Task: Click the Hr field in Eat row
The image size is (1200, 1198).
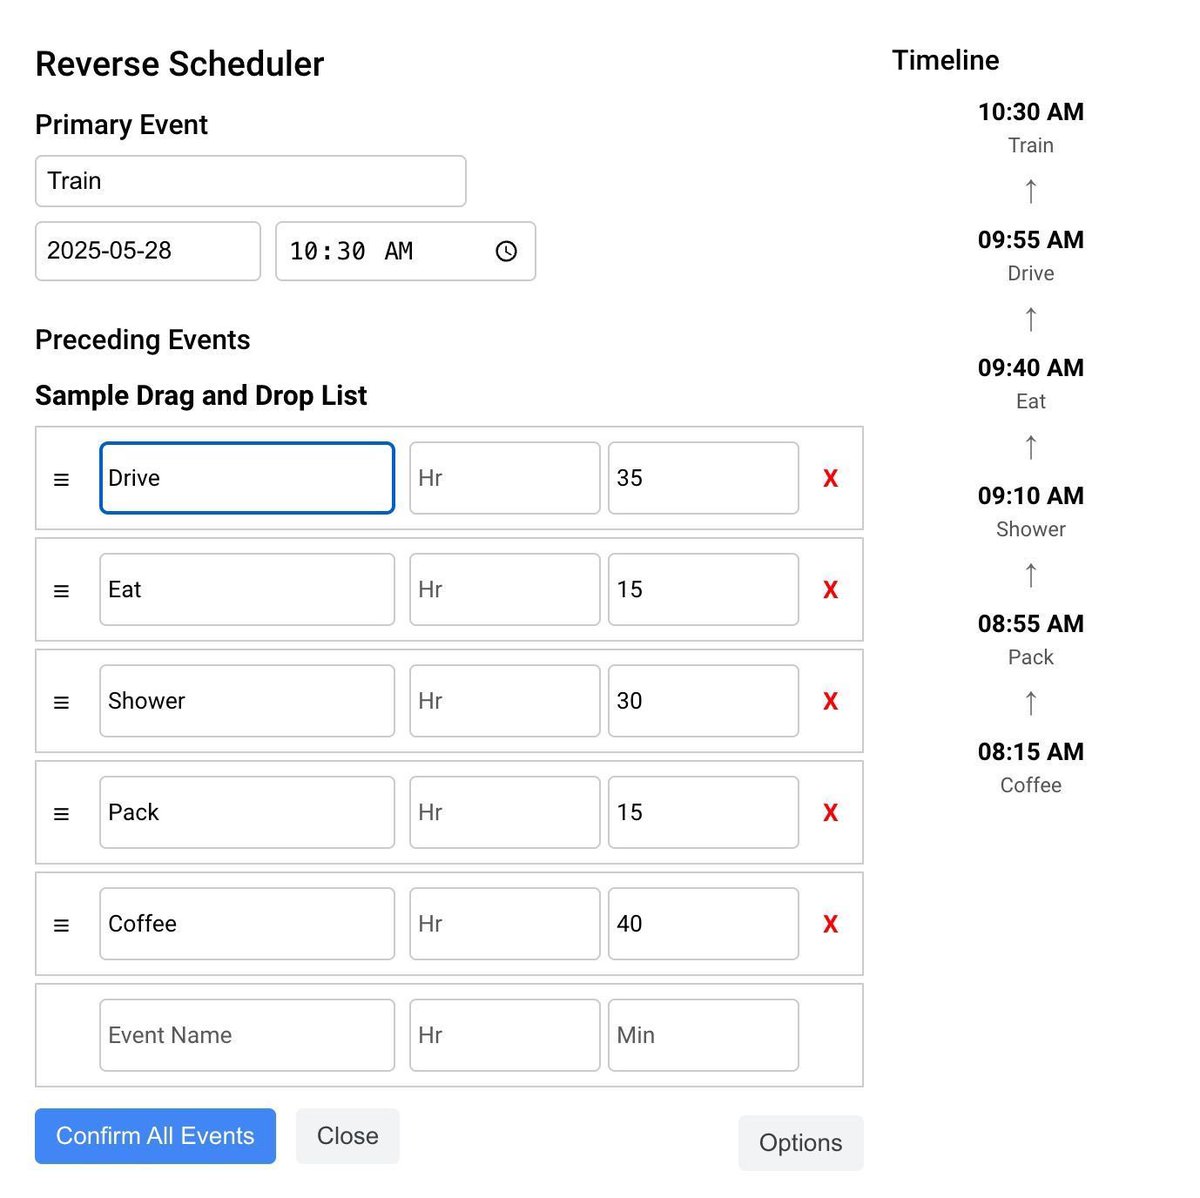Action: coord(505,590)
